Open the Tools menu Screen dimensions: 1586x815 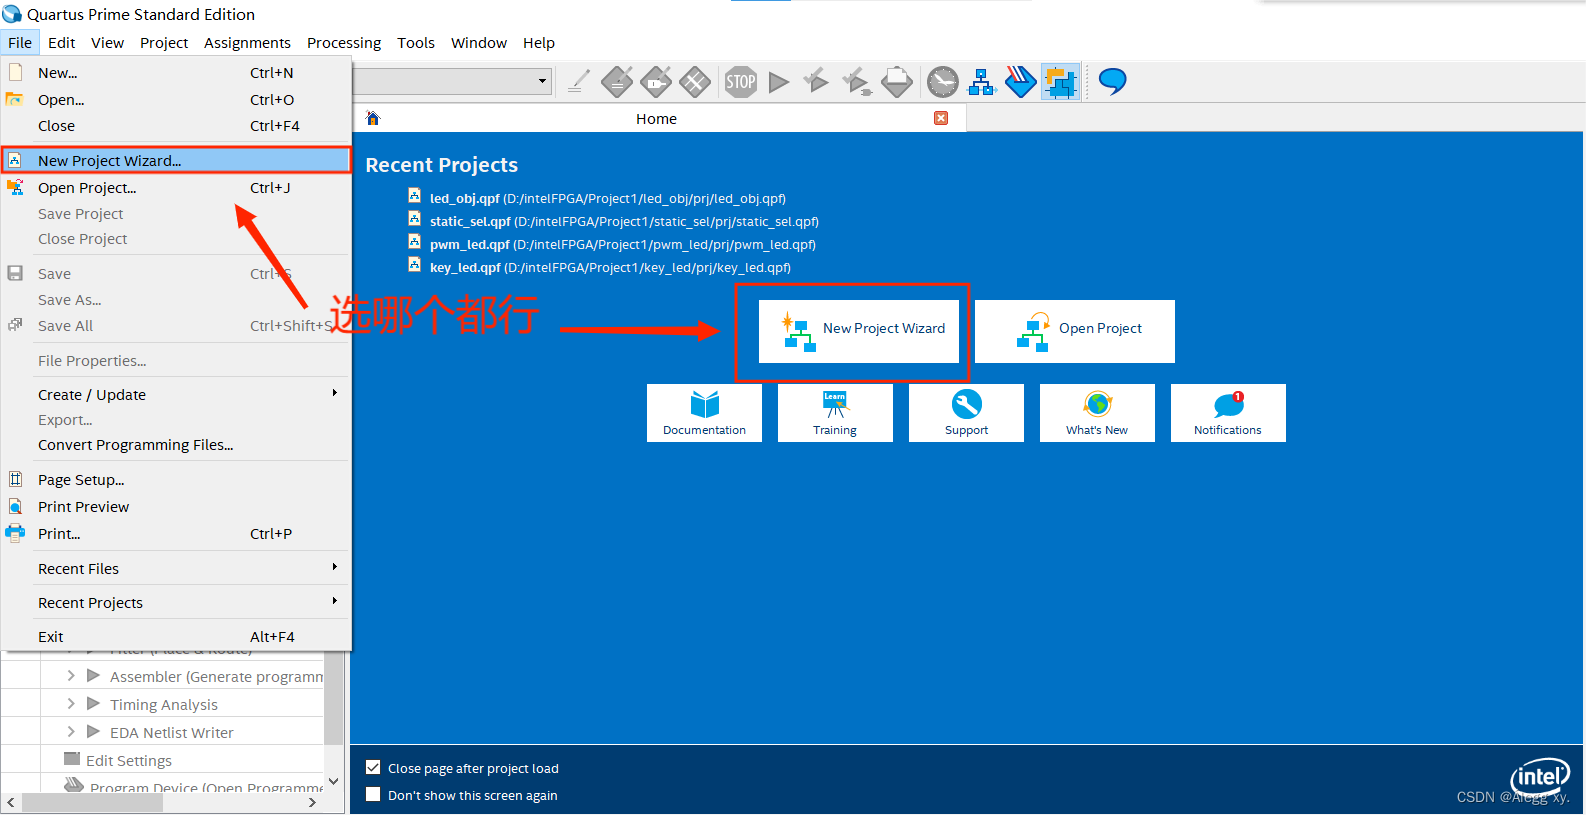416,43
